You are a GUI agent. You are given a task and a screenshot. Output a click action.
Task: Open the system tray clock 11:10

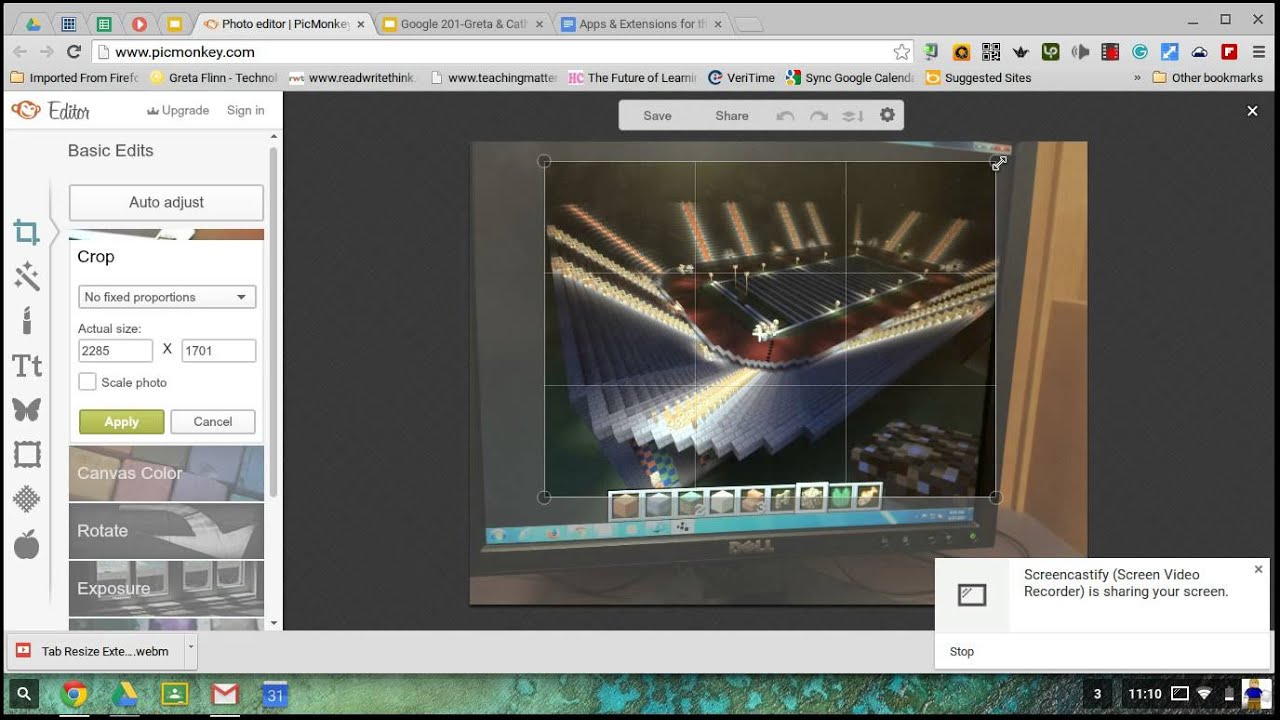[1145, 693]
